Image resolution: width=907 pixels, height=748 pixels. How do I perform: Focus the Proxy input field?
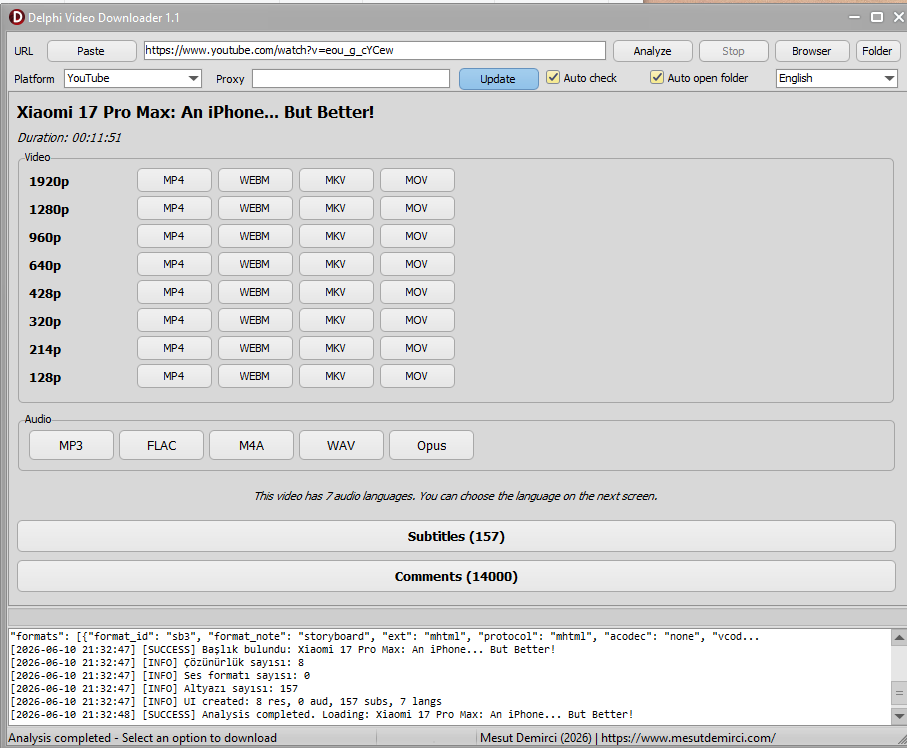(351, 79)
